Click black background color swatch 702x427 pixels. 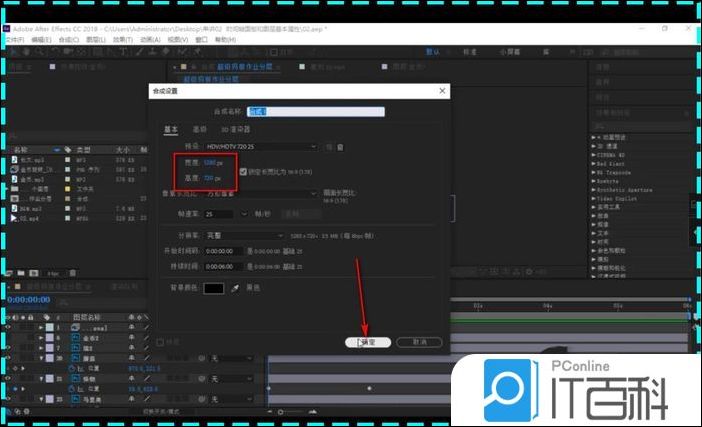pyautogui.click(x=214, y=288)
